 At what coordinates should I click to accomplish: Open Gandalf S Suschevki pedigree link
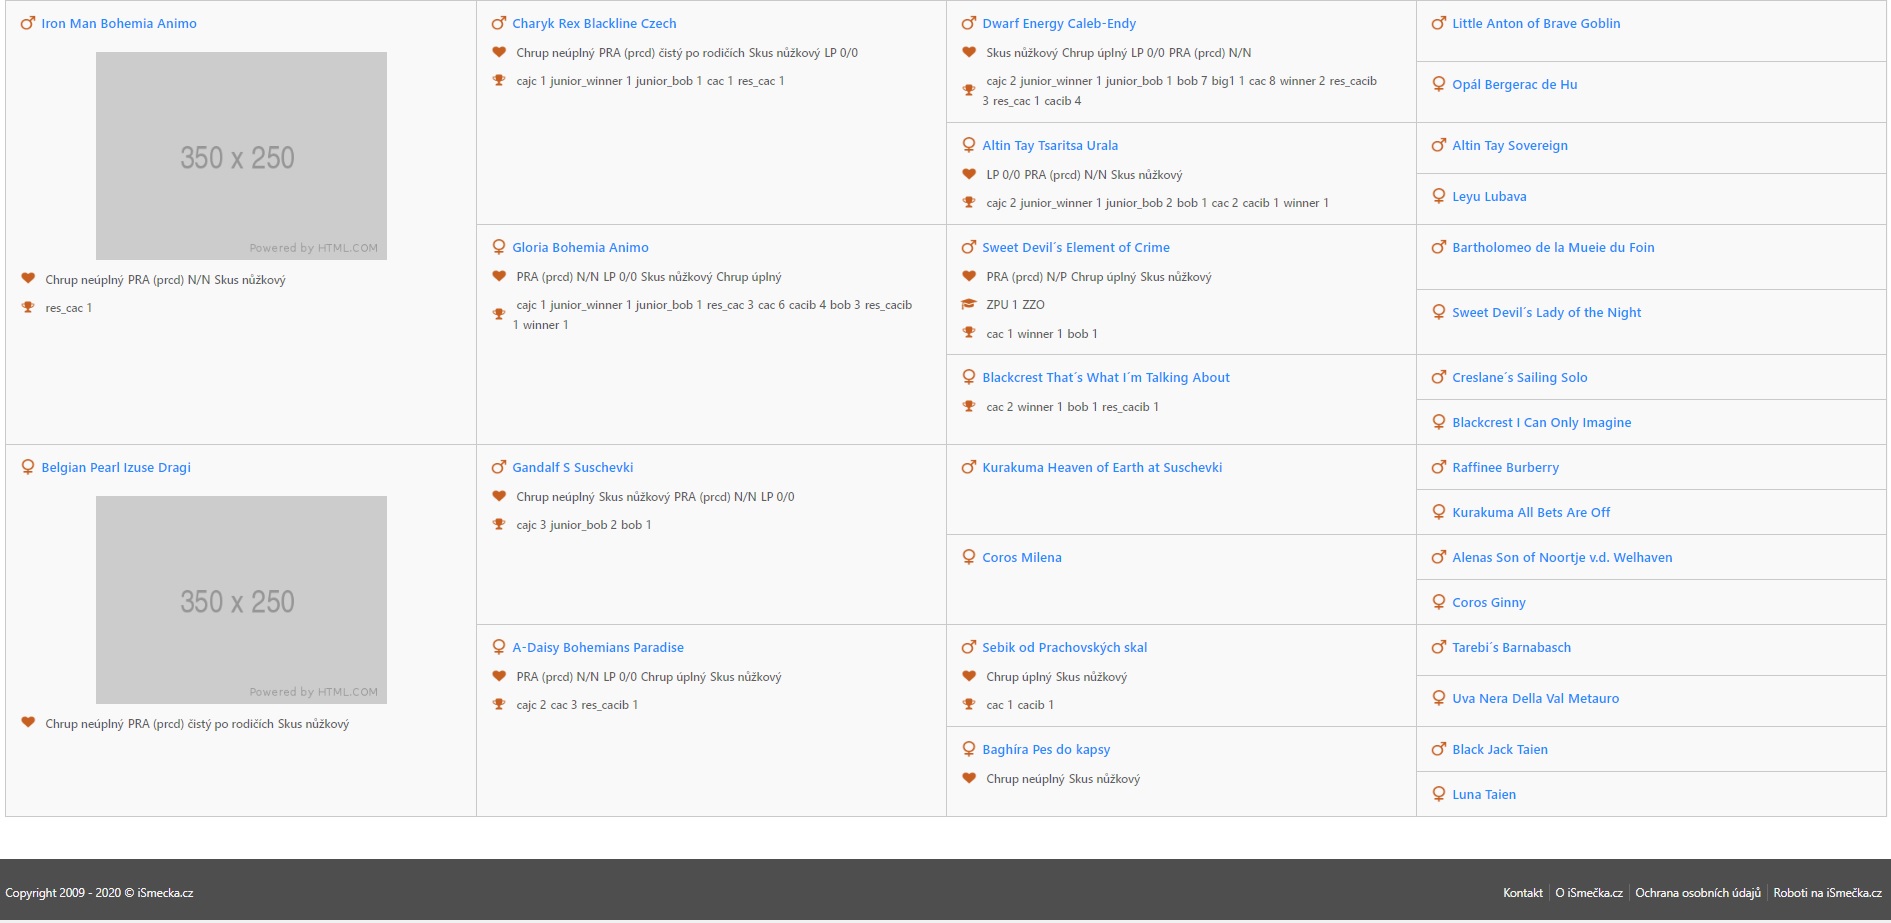point(572,467)
